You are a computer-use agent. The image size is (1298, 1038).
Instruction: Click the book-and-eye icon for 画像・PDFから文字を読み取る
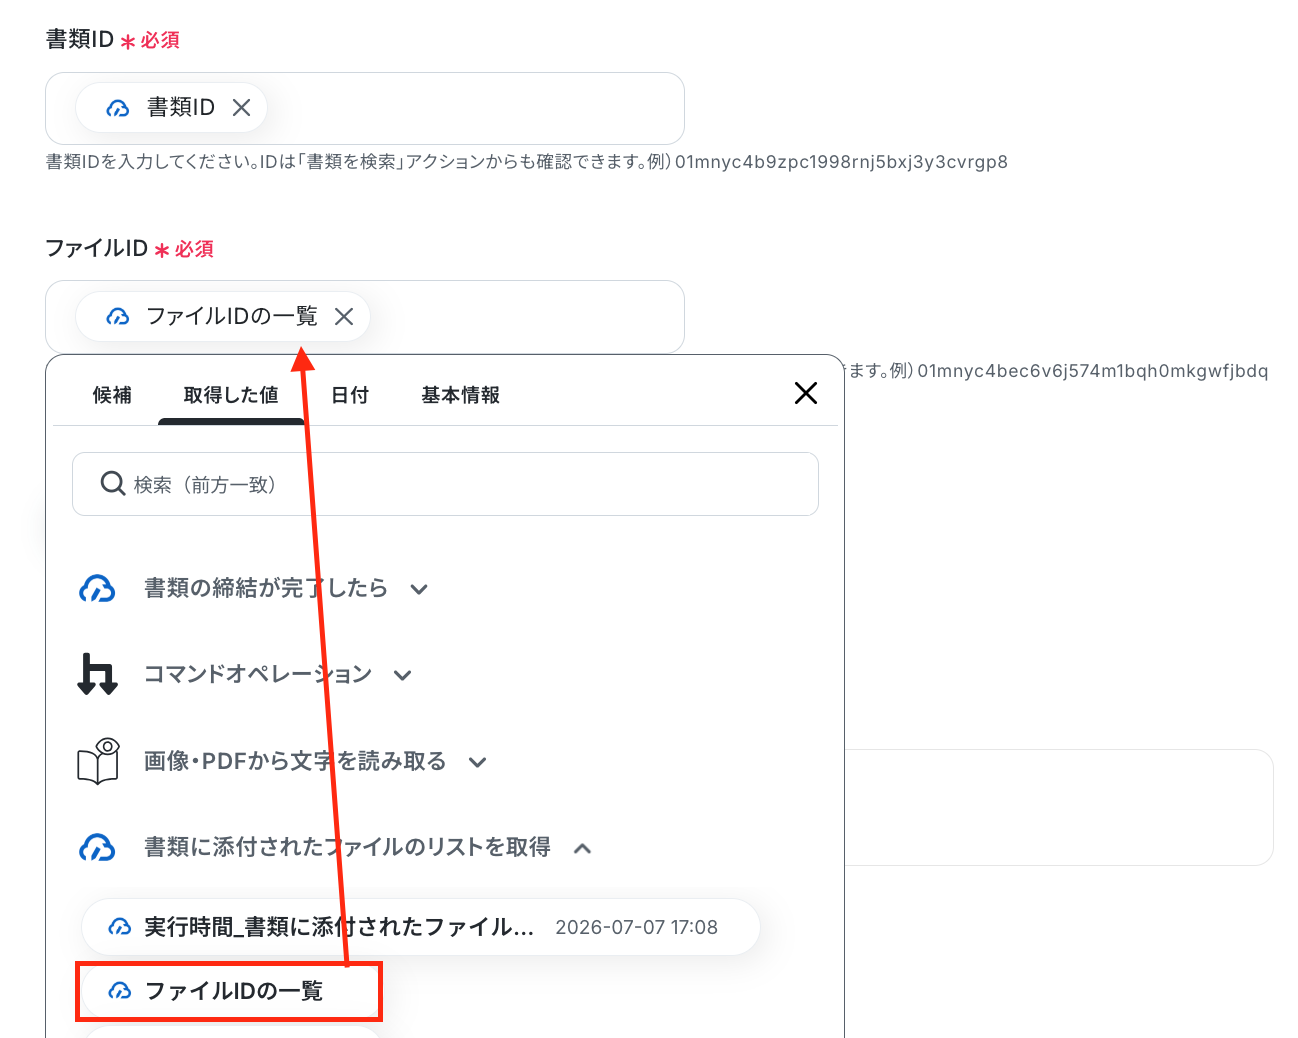click(x=98, y=761)
